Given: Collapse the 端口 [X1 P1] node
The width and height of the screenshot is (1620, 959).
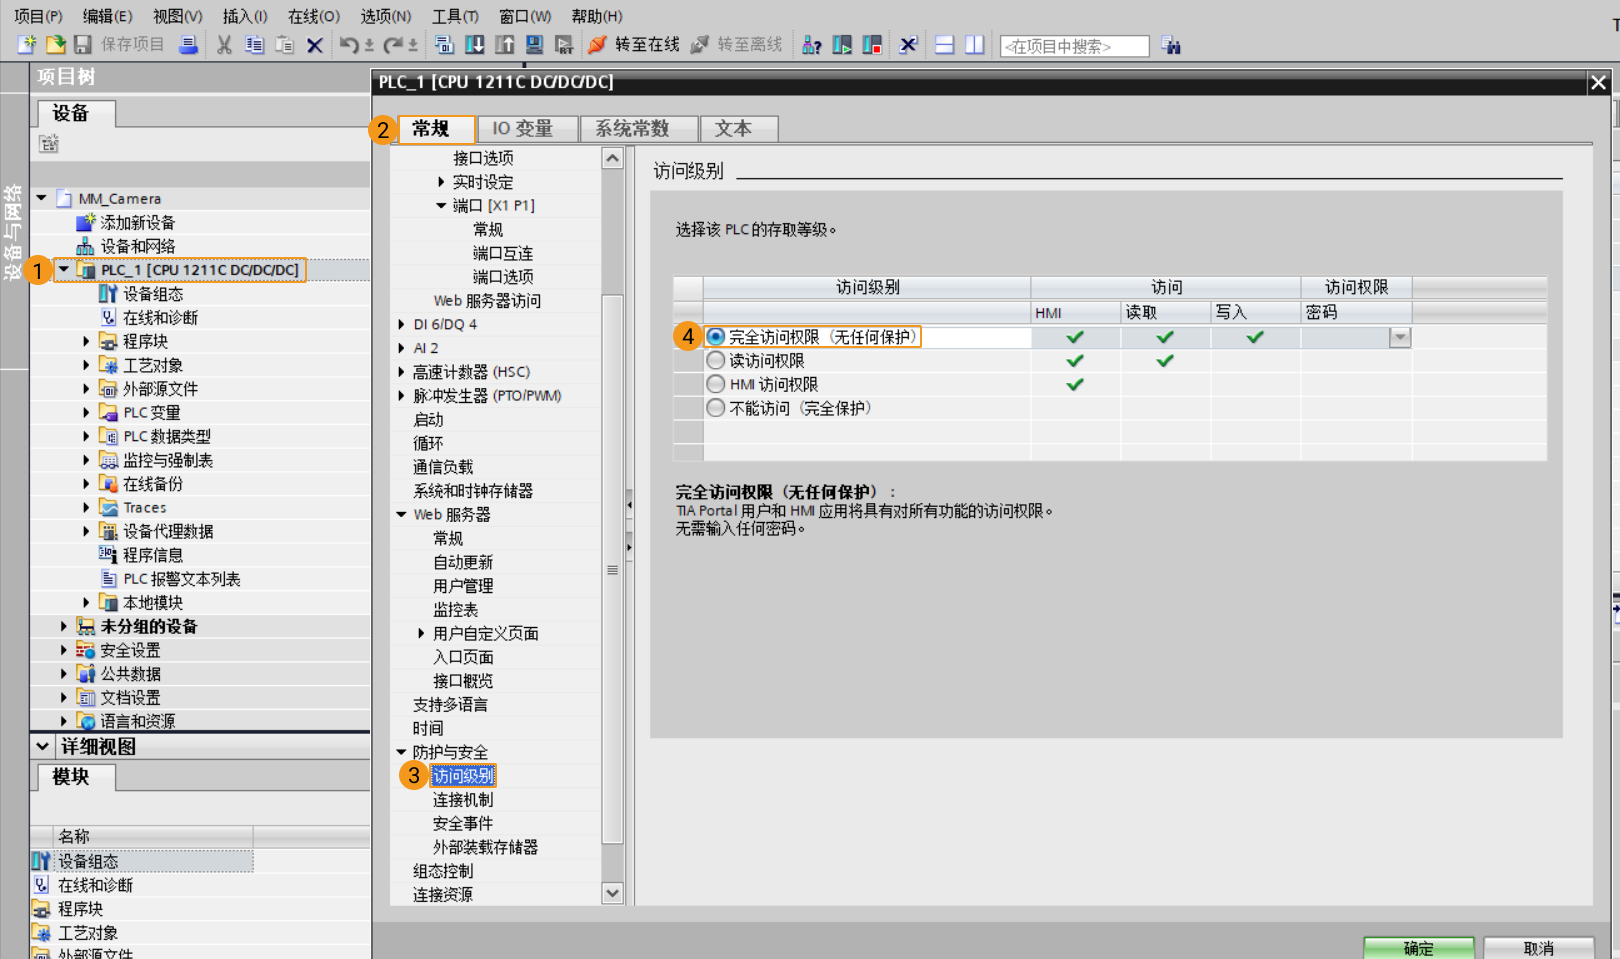Looking at the screenshot, I should pyautogui.click(x=439, y=205).
